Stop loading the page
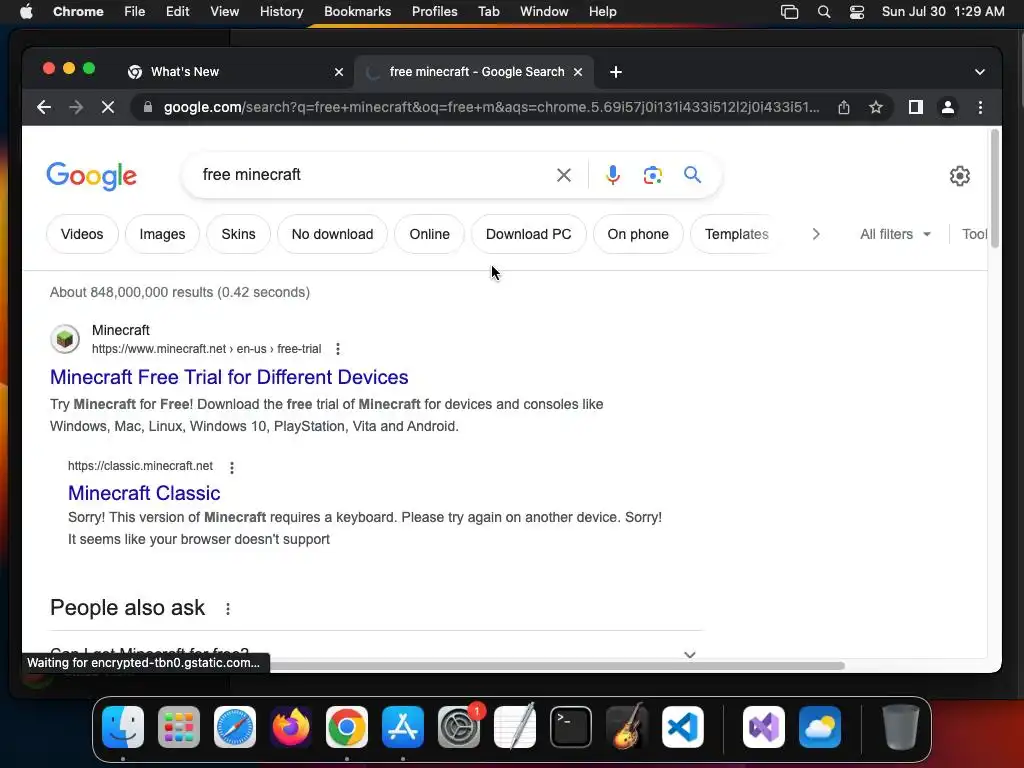The image size is (1024, 768). (x=108, y=107)
